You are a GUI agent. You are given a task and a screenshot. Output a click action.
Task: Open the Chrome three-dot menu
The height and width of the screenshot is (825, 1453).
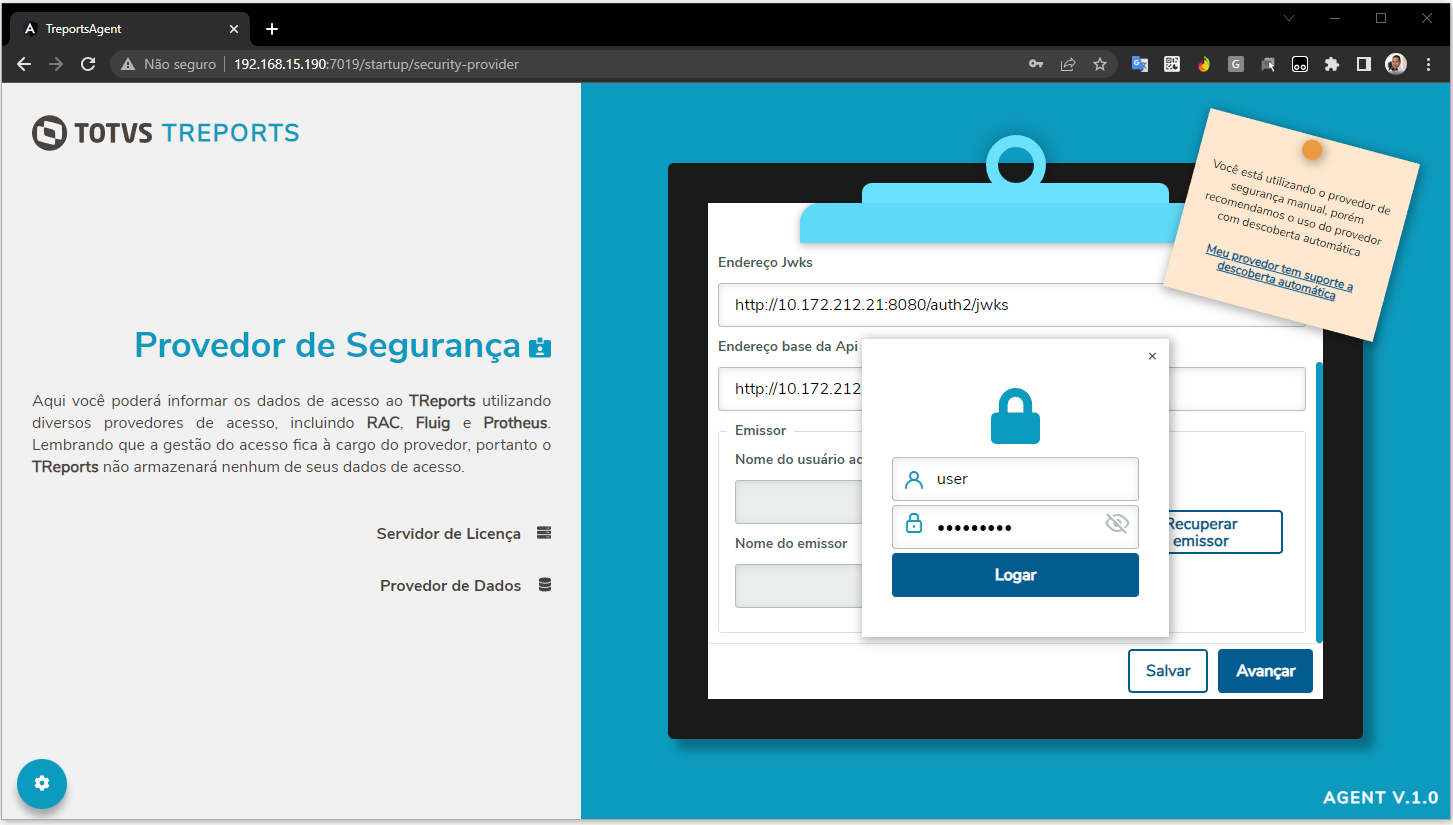[1426, 64]
